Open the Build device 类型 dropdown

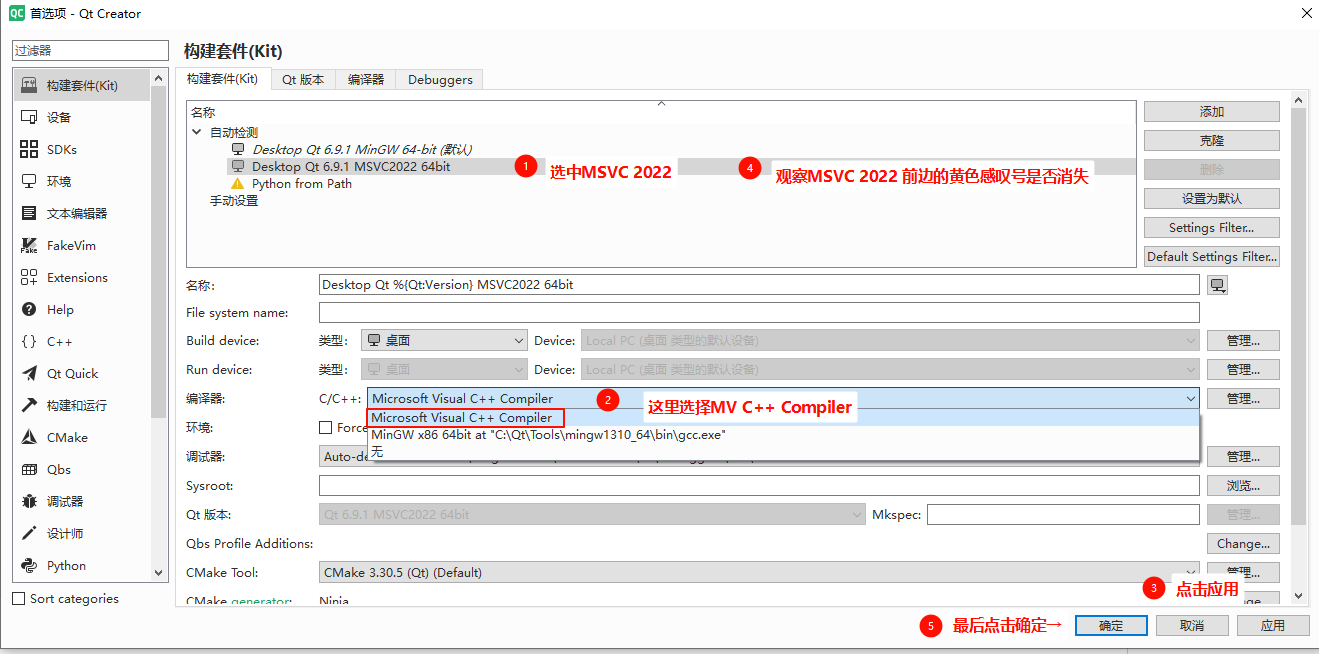pos(444,340)
